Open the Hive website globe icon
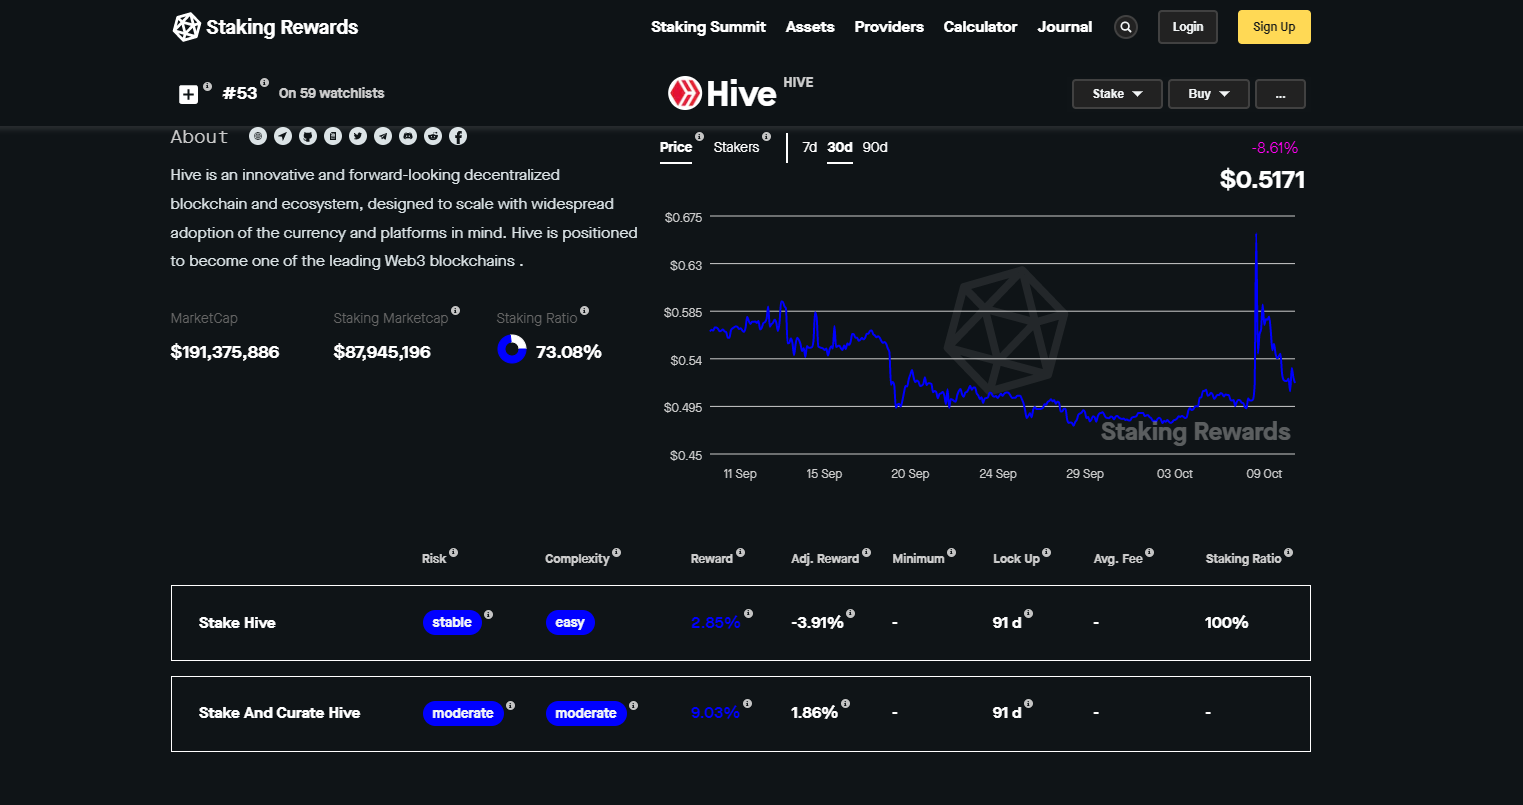The width and height of the screenshot is (1523, 805). tap(258, 136)
